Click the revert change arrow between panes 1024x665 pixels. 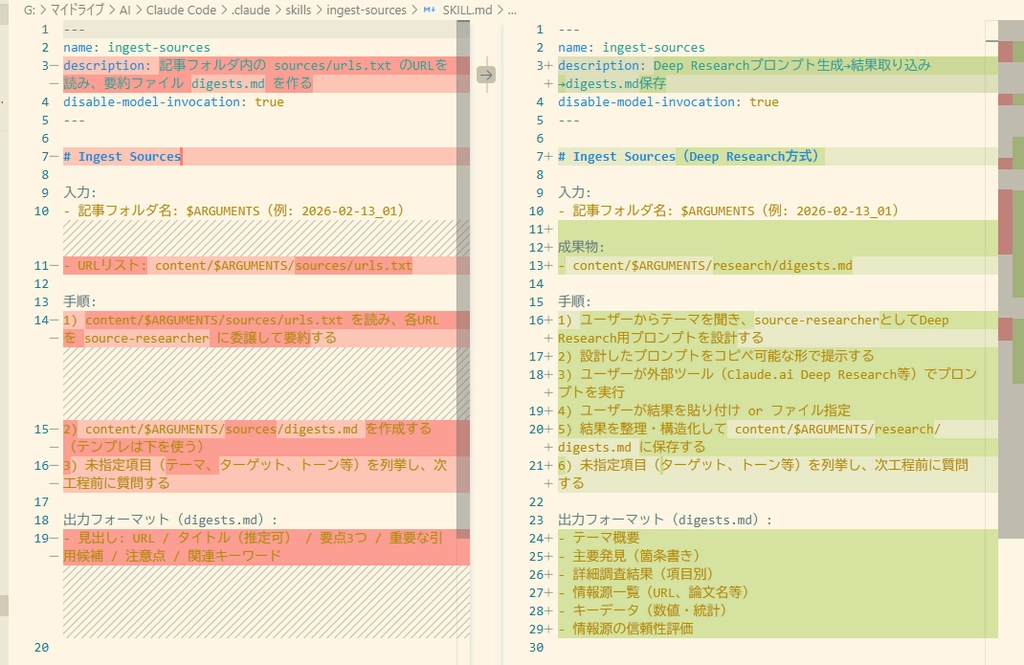(x=486, y=74)
